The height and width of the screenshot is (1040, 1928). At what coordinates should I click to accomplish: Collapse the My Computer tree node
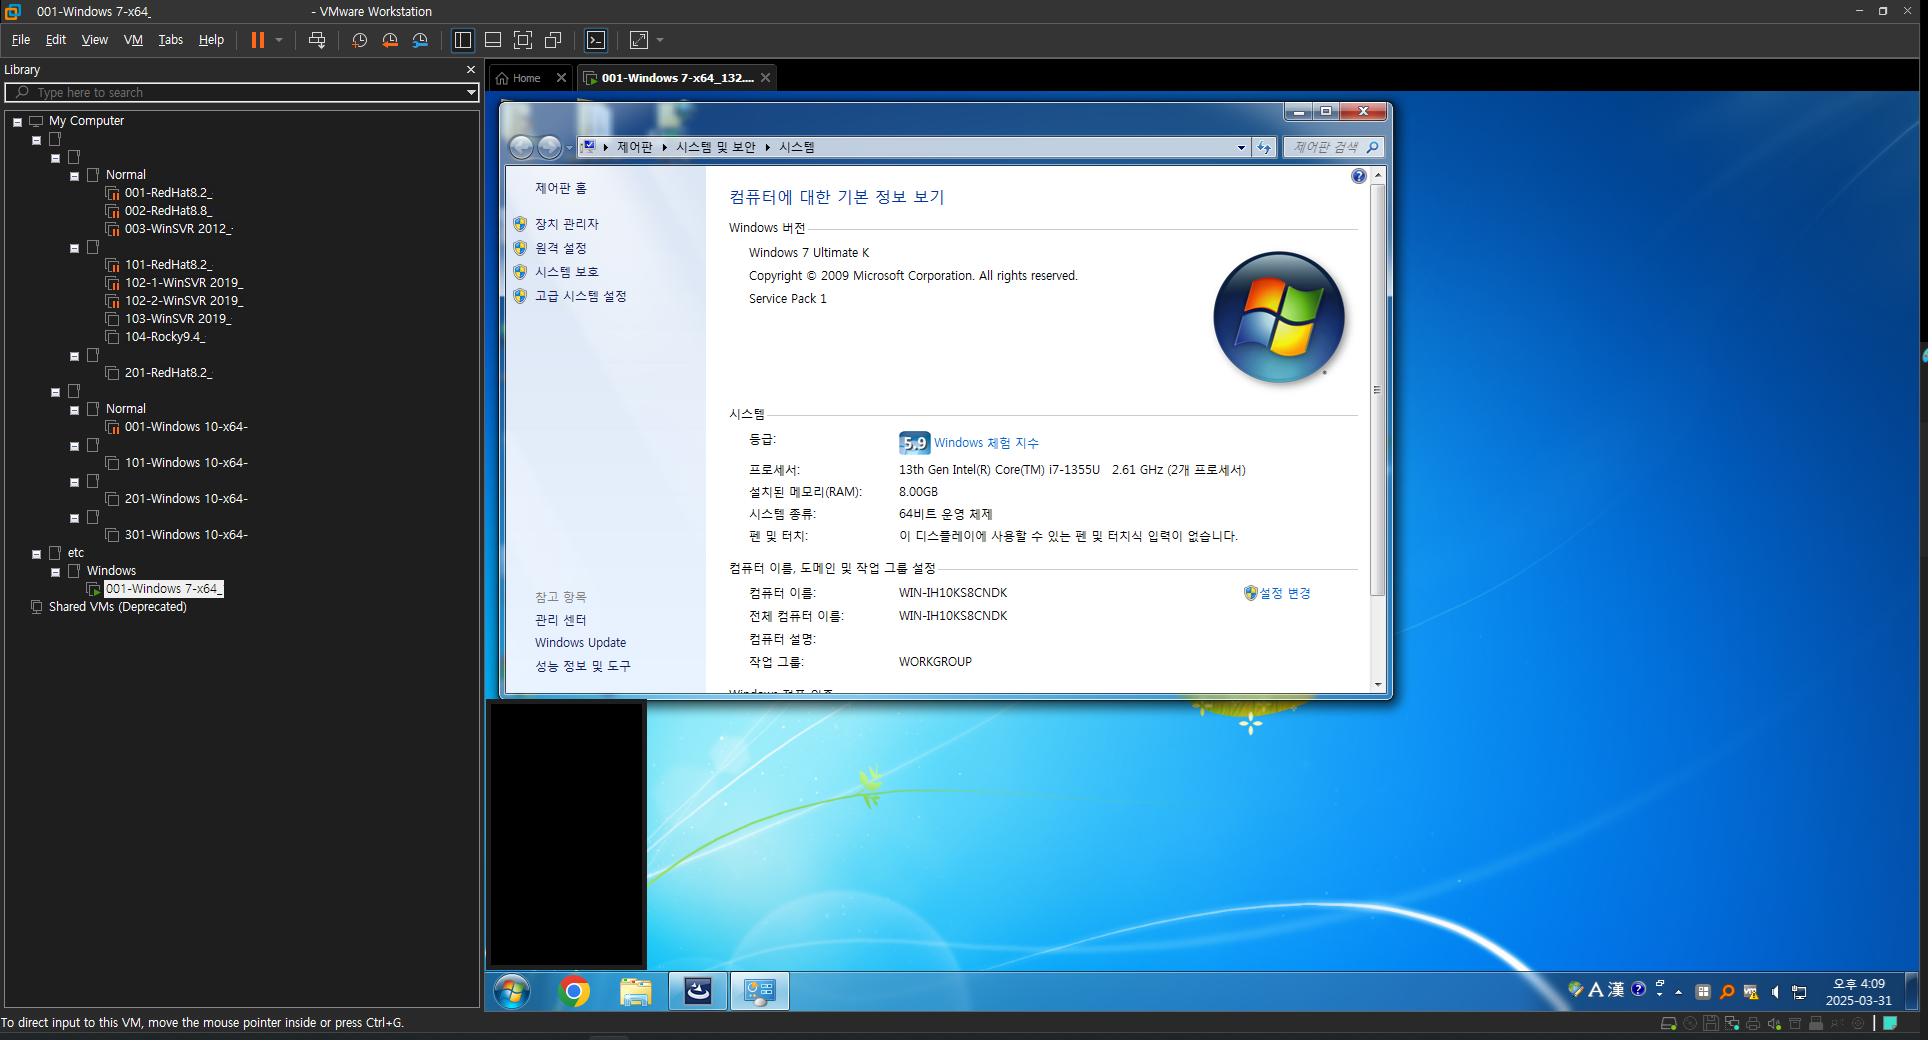tap(18, 122)
